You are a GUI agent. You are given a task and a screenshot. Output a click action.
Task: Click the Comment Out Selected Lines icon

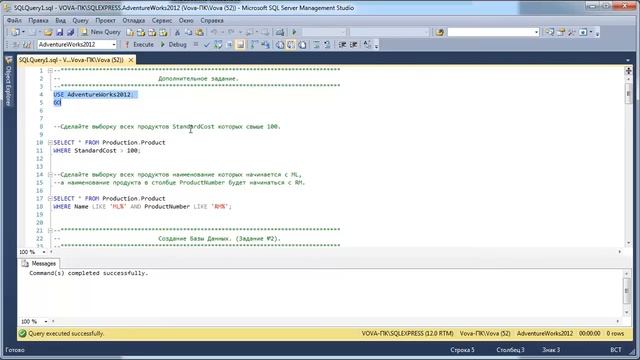pyautogui.click(x=316, y=44)
